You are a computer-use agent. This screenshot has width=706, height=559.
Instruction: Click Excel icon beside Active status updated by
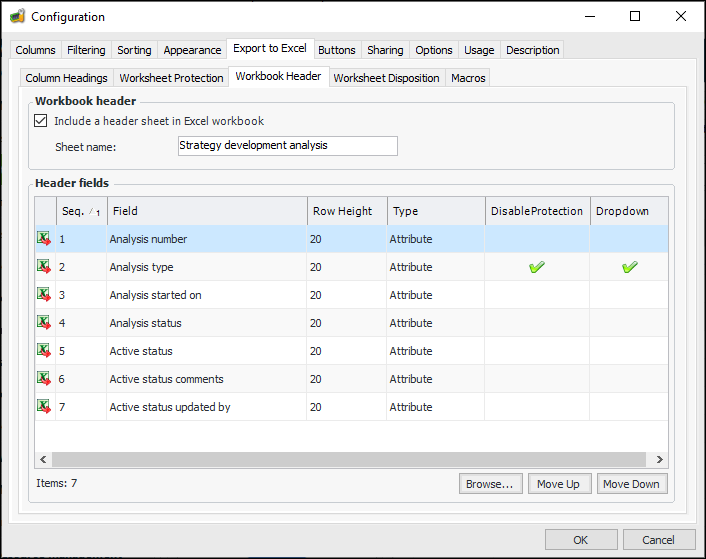[x=44, y=407]
